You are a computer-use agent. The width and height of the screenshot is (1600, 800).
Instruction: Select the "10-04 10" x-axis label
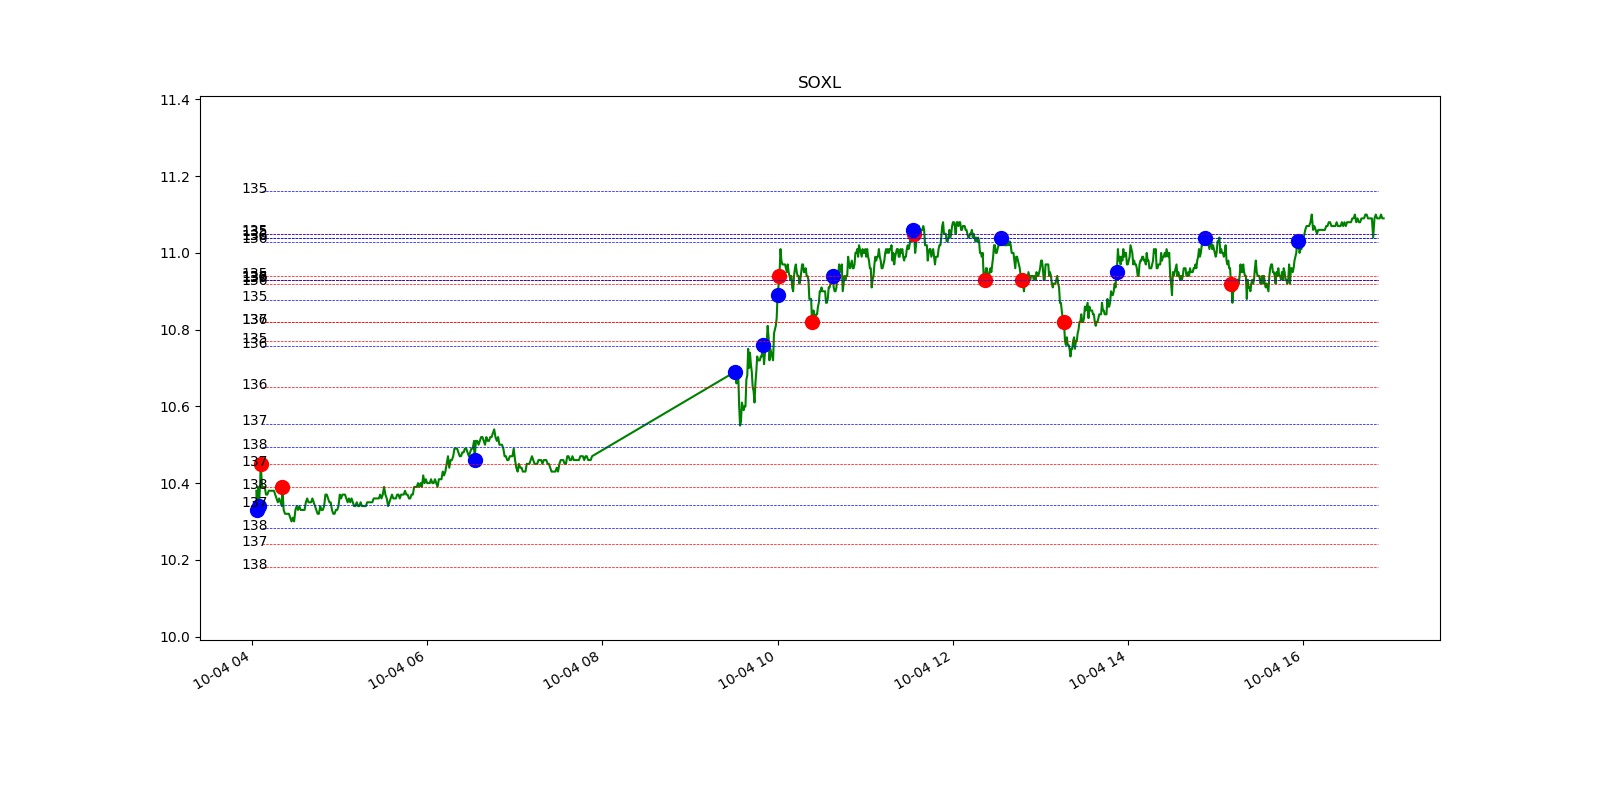coord(747,669)
